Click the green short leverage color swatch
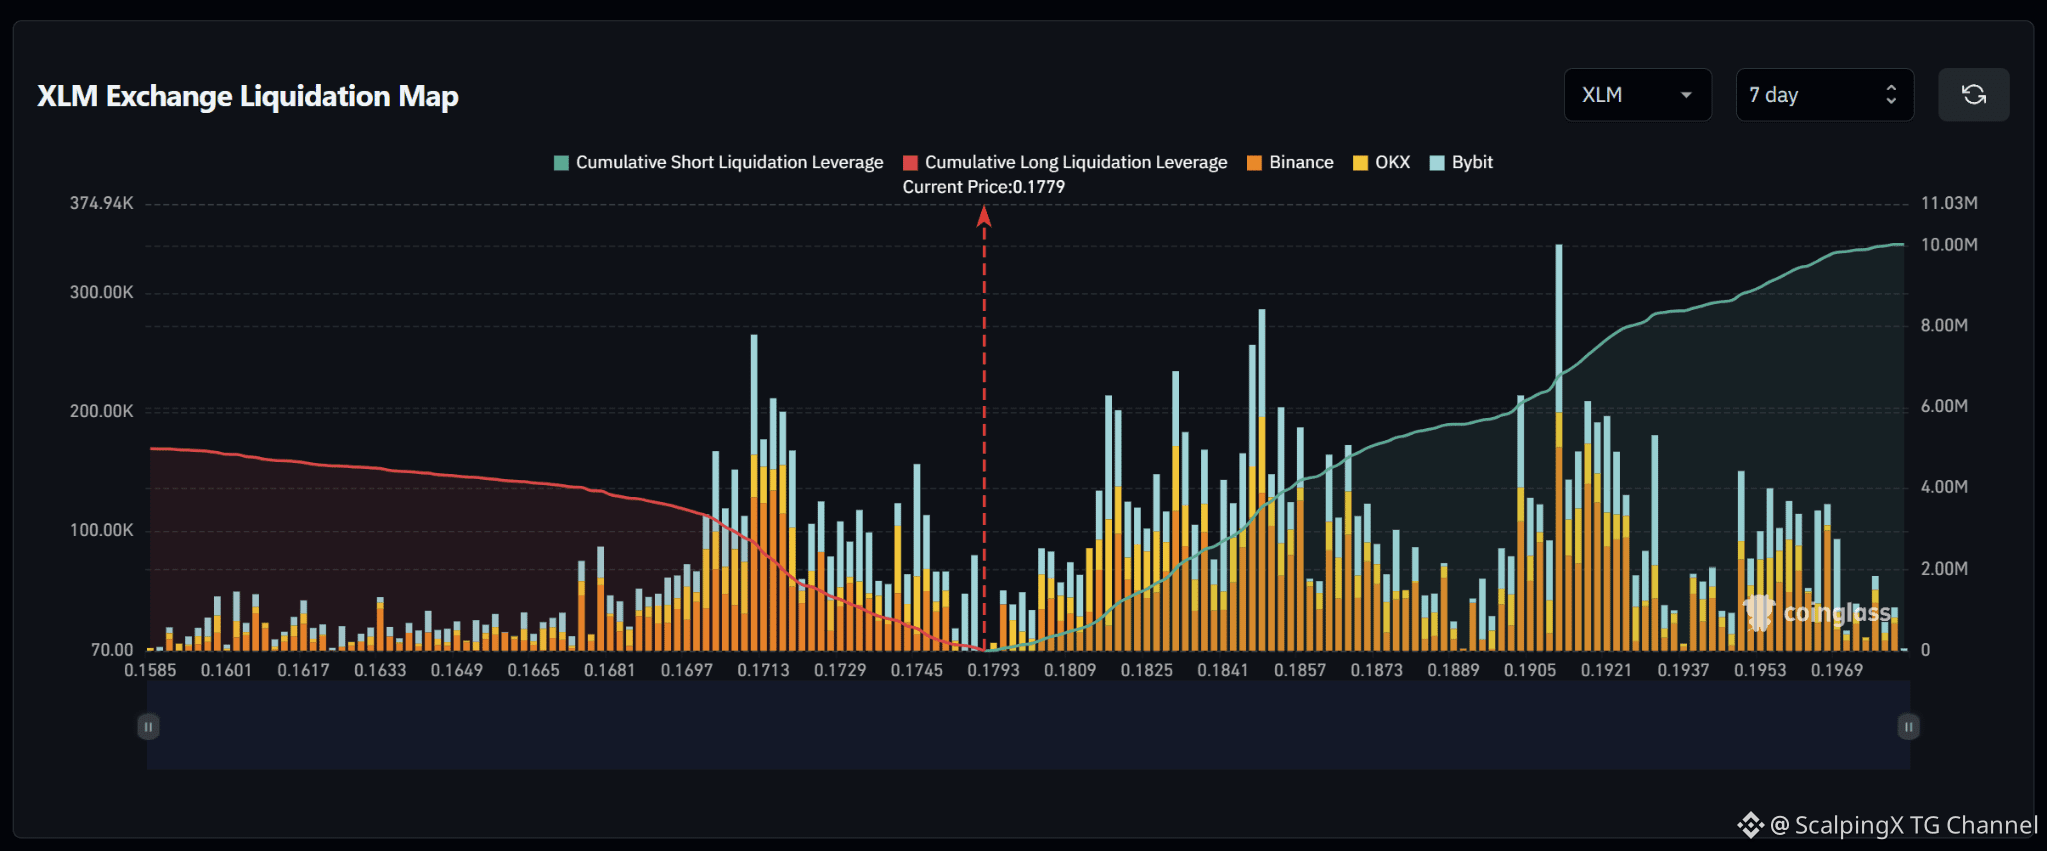Viewport: 2047px width, 851px height. click(561, 163)
